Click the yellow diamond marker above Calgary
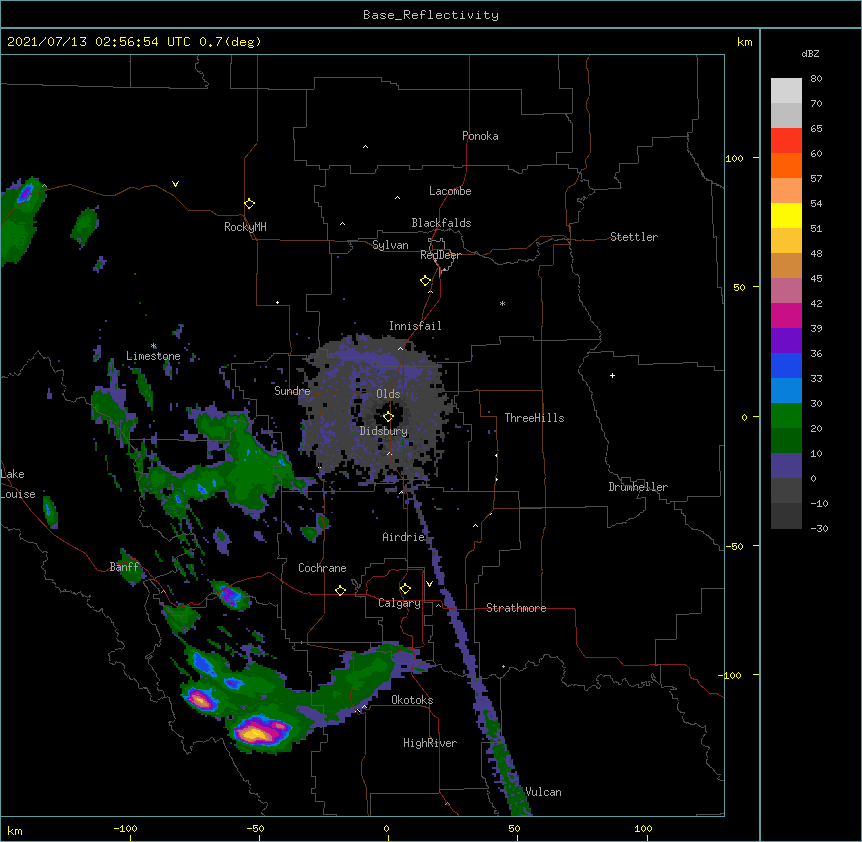The width and height of the screenshot is (862, 842). click(x=405, y=589)
